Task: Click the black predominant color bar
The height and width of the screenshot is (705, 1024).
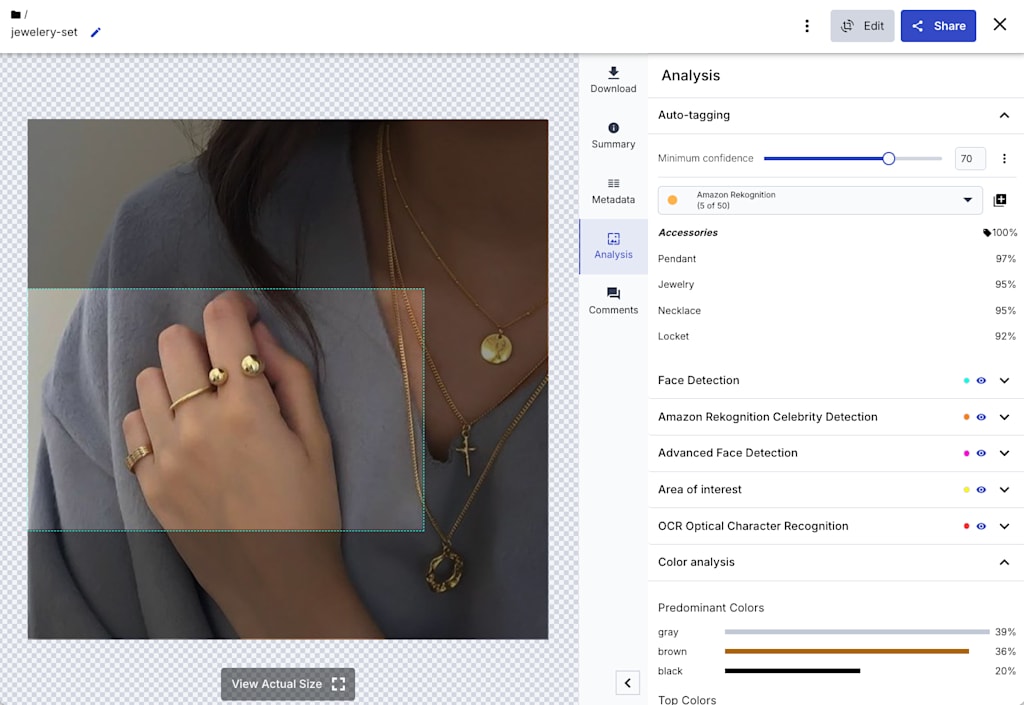Action: pos(792,670)
